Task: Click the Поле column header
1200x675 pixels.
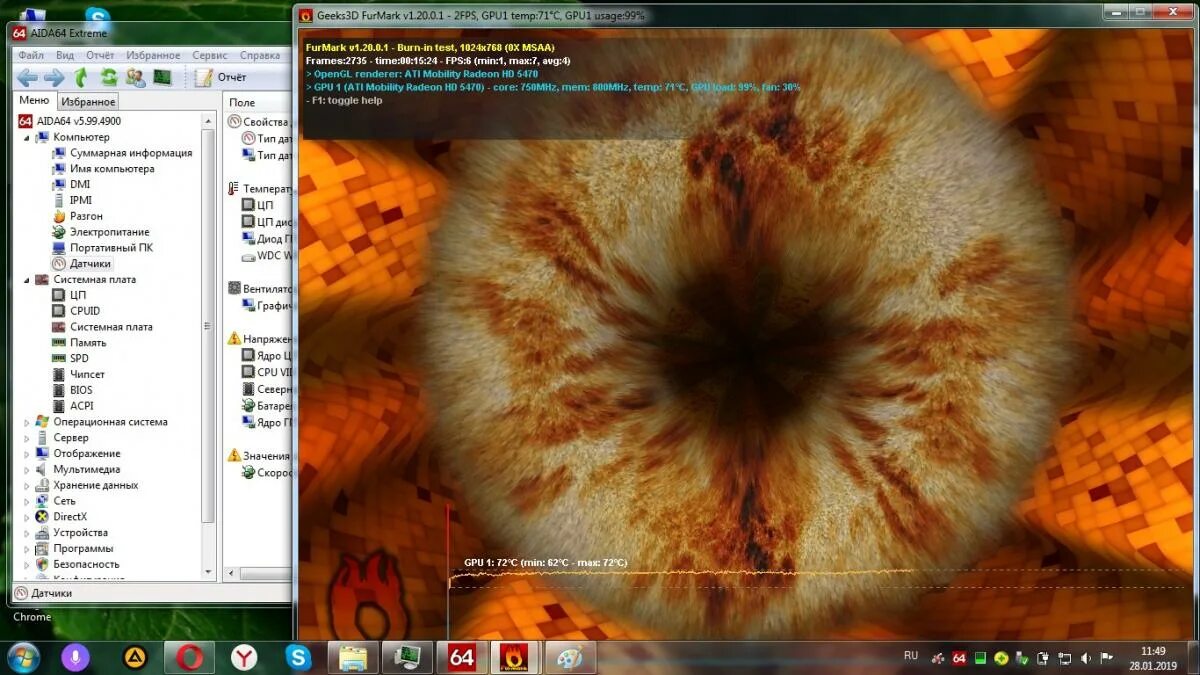Action: click(258, 102)
